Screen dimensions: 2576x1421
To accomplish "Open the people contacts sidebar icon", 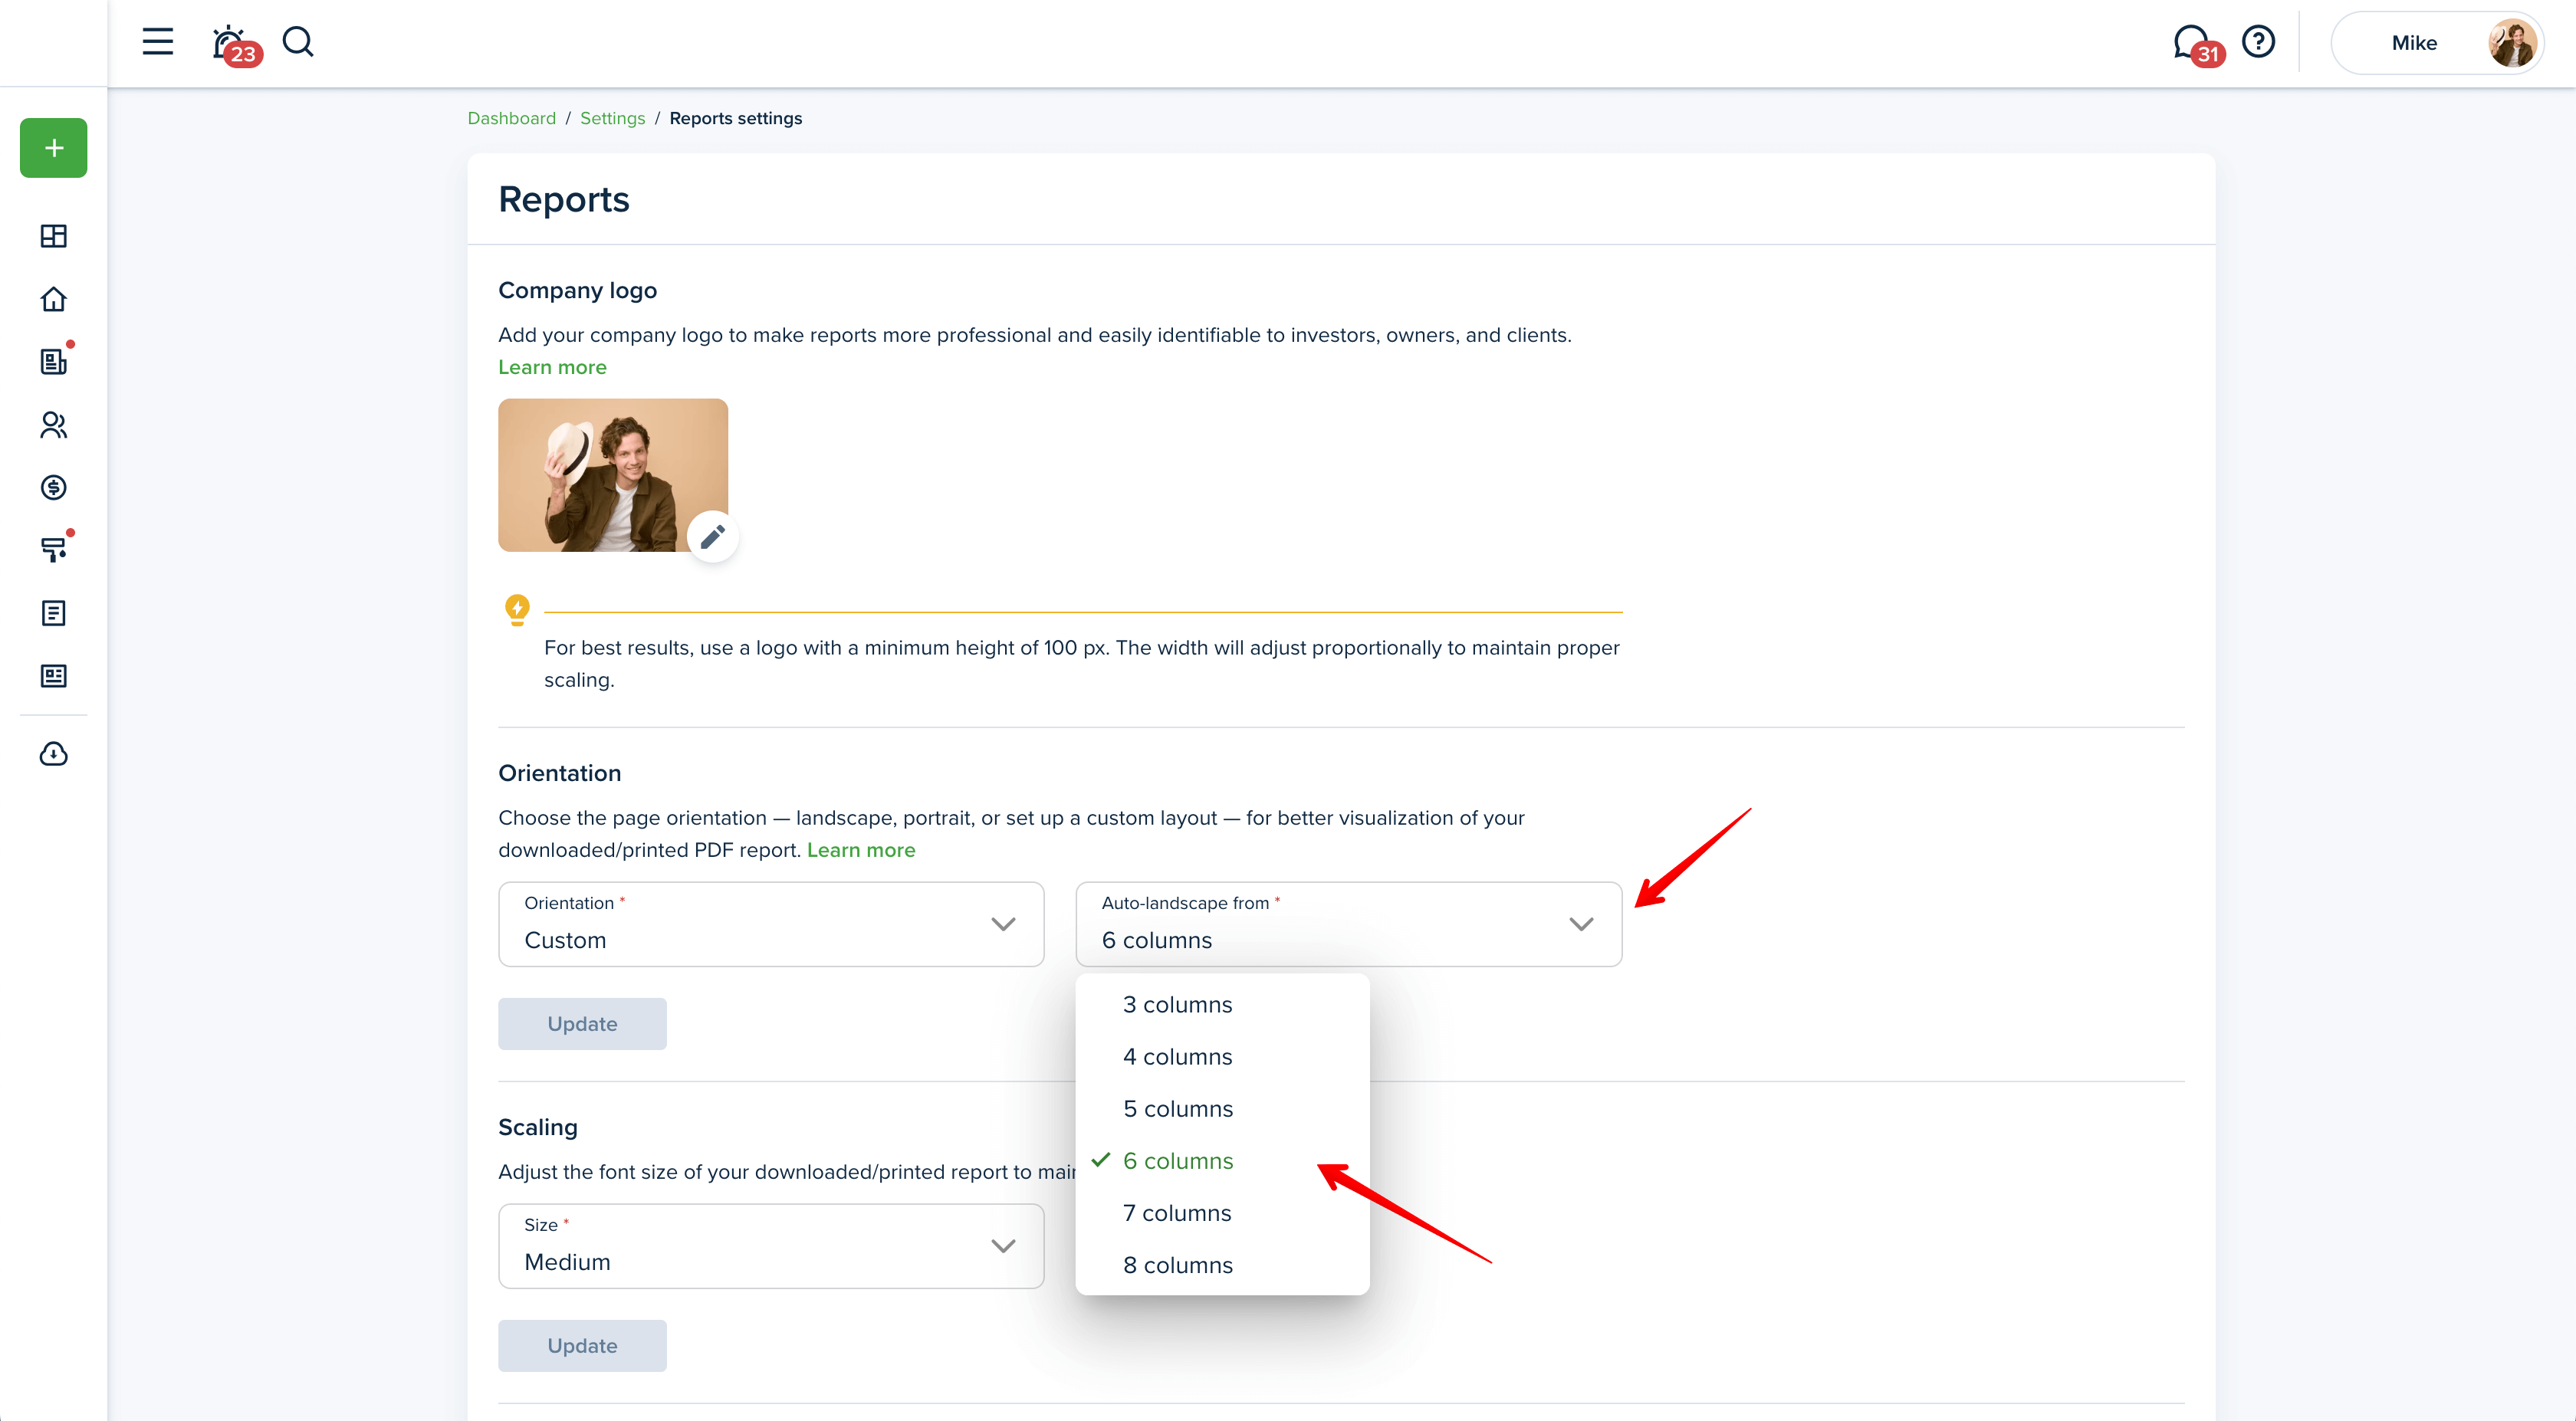I will tap(54, 425).
